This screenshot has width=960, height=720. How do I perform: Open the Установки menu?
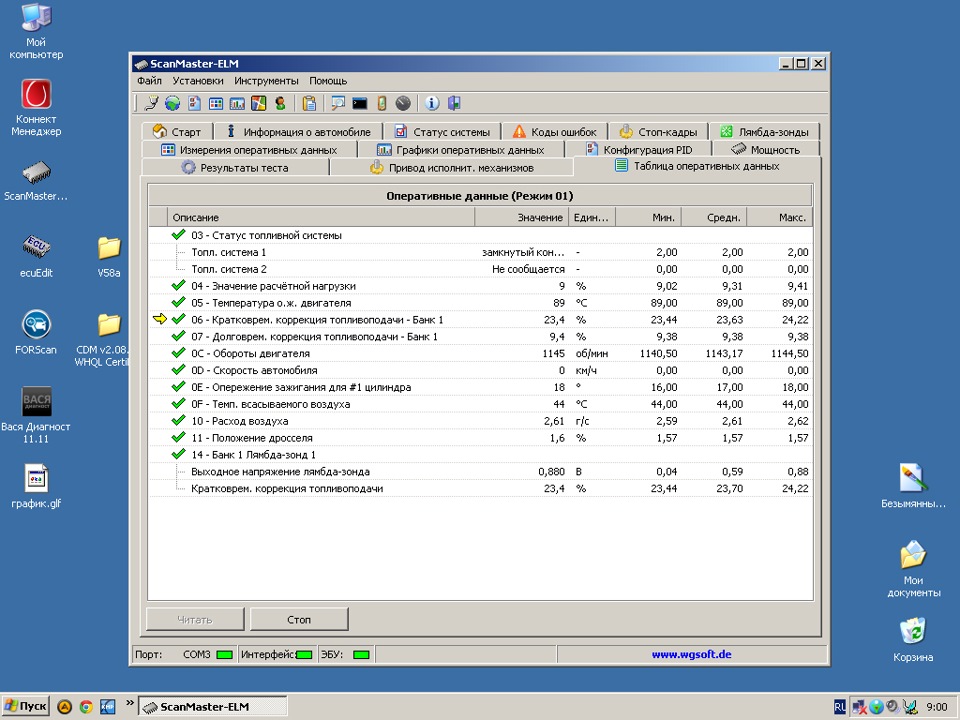198,81
